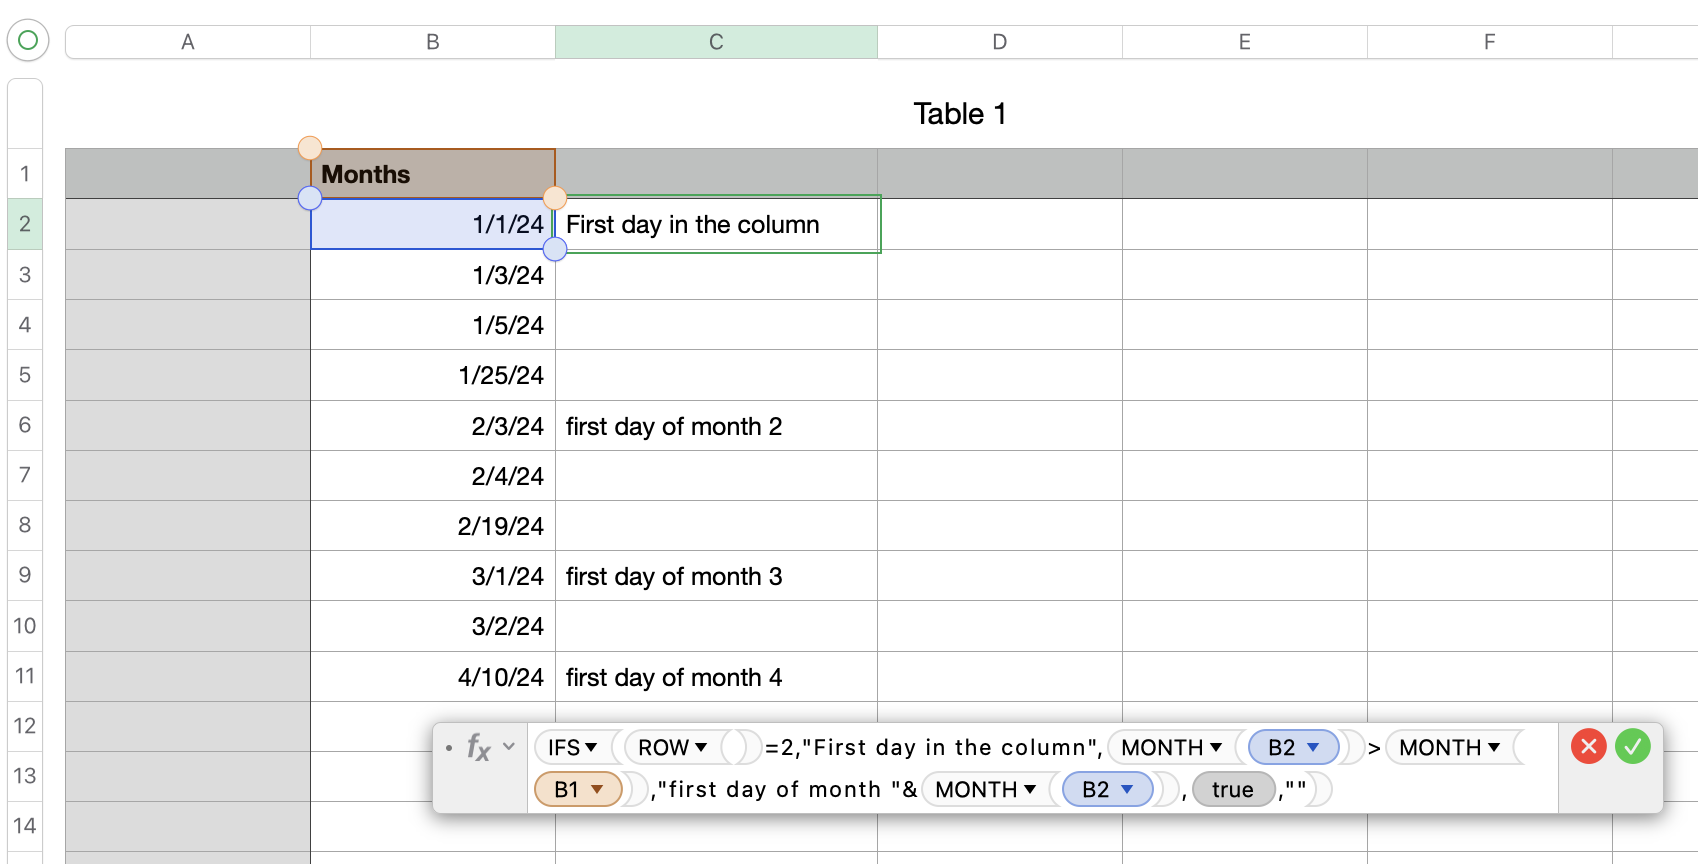The image size is (1698, 864).
Task: Click the Months header cell
Action: [432, 174]
